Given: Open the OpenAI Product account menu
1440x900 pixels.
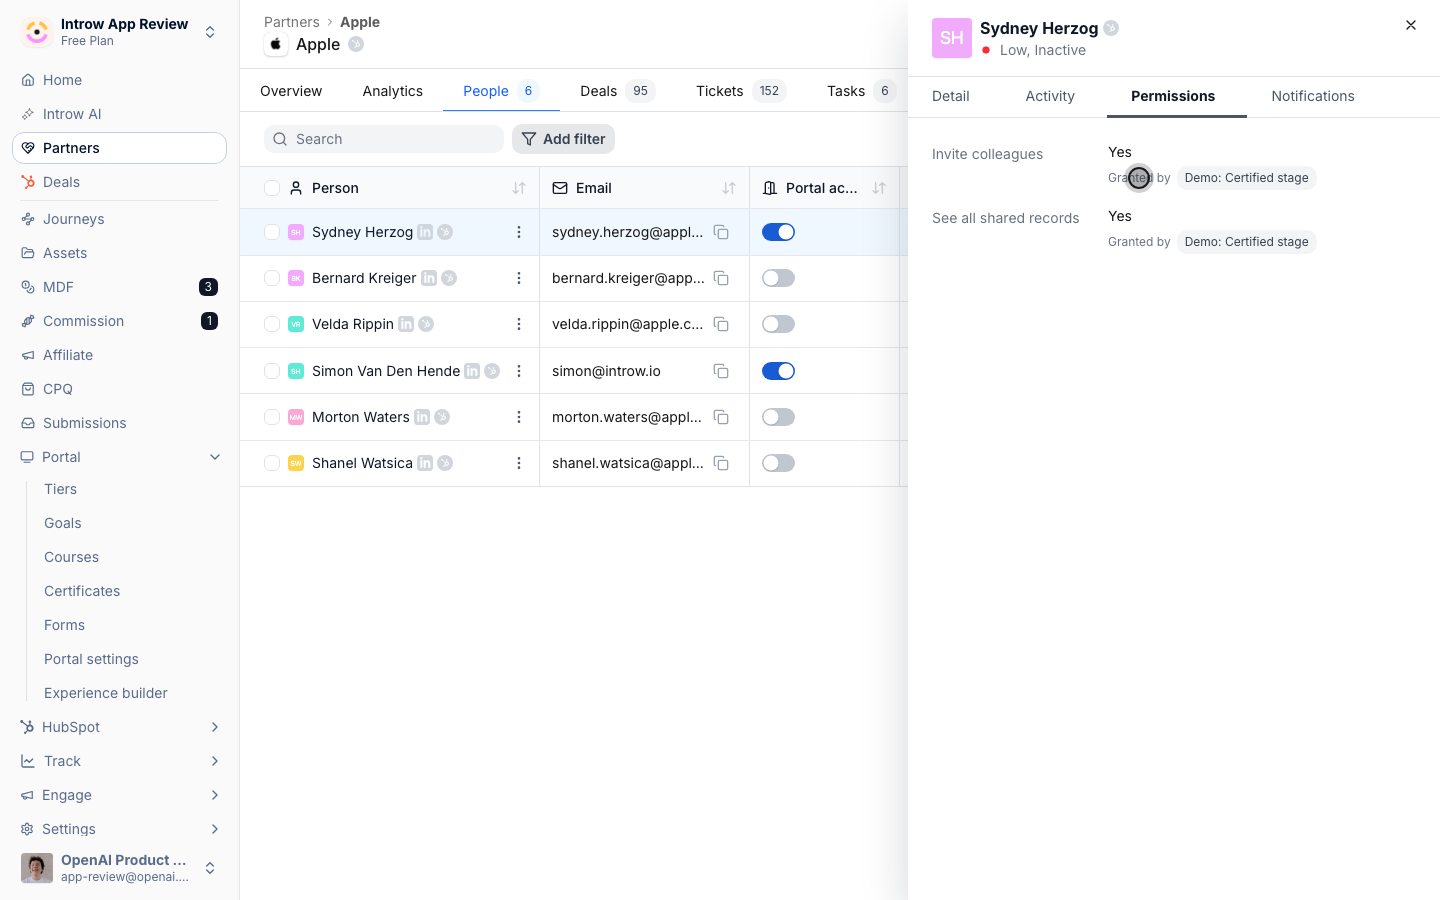Looking at the screenshot, I should pos(119,868).
